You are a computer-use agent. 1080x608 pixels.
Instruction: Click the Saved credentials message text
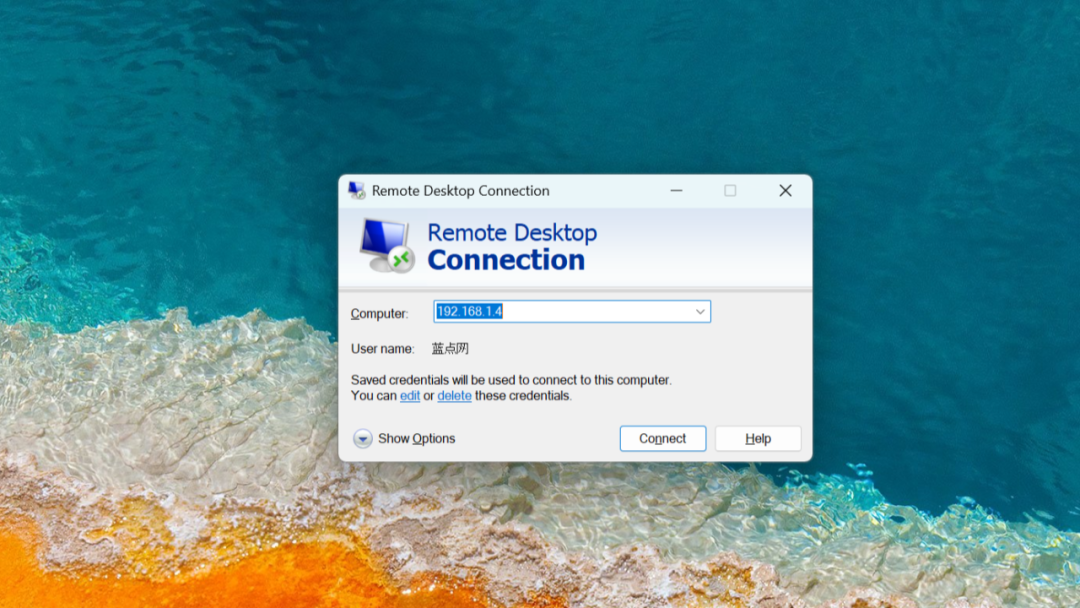pyautogui.click(x=511, y=388)
